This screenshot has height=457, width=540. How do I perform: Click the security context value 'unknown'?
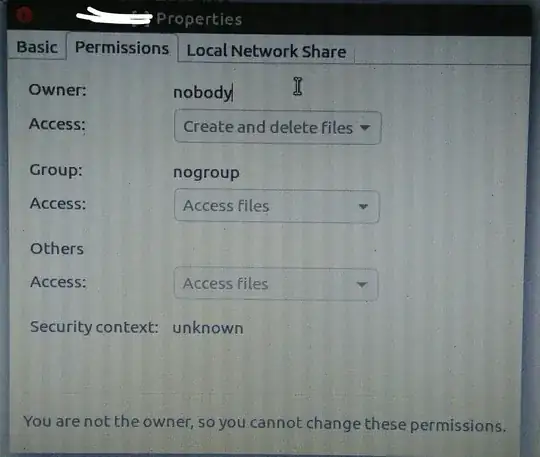click(208, 328)
